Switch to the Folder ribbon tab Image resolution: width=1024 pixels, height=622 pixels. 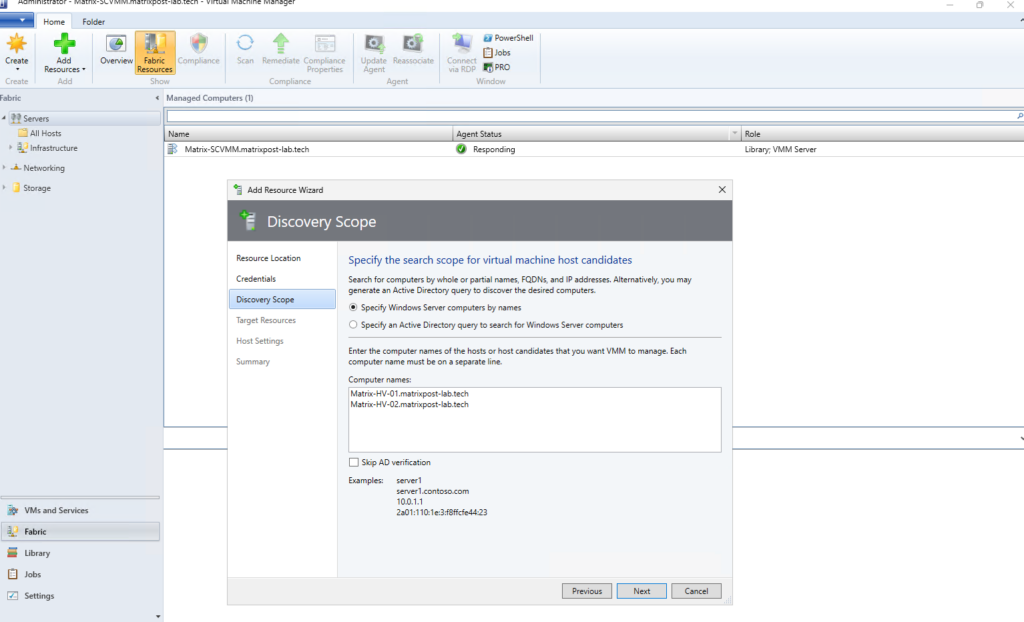click(93, 22)
